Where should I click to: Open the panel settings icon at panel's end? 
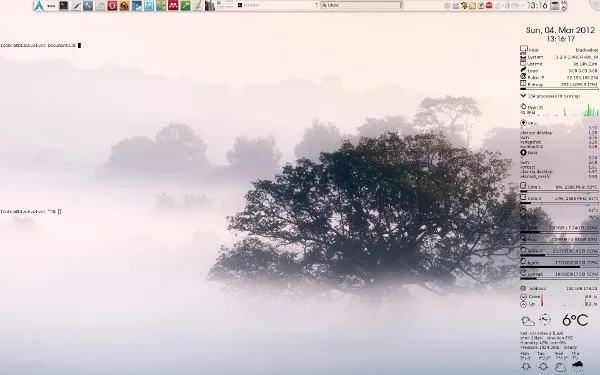(x=563, y=5)
